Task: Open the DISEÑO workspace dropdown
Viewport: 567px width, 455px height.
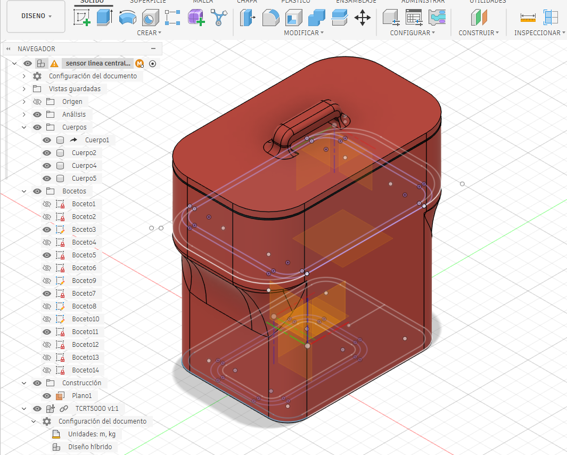Action: pyautogui.click(x=36, y=16)
